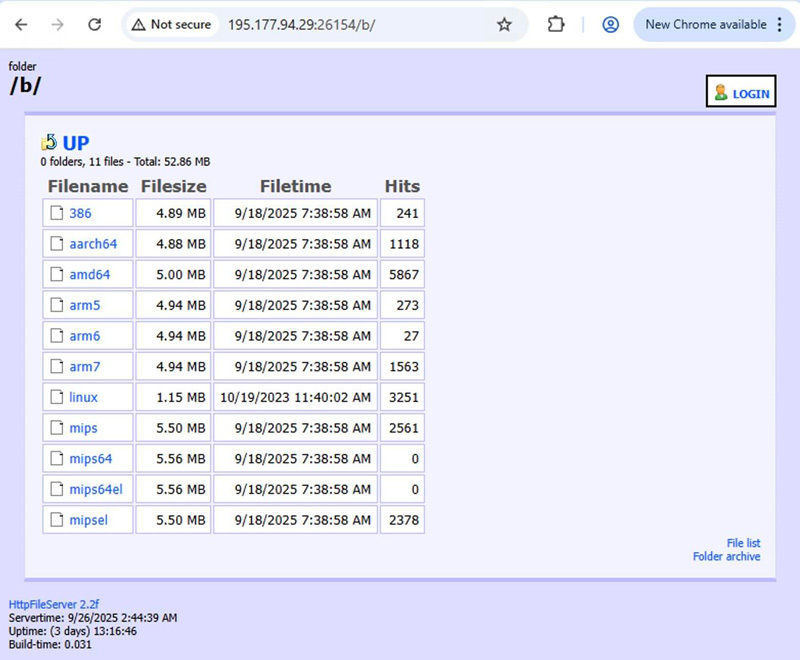This screenshot has width=800, height=660.
Task: Click the Not secure site indicator
Action: coord(171,25)
